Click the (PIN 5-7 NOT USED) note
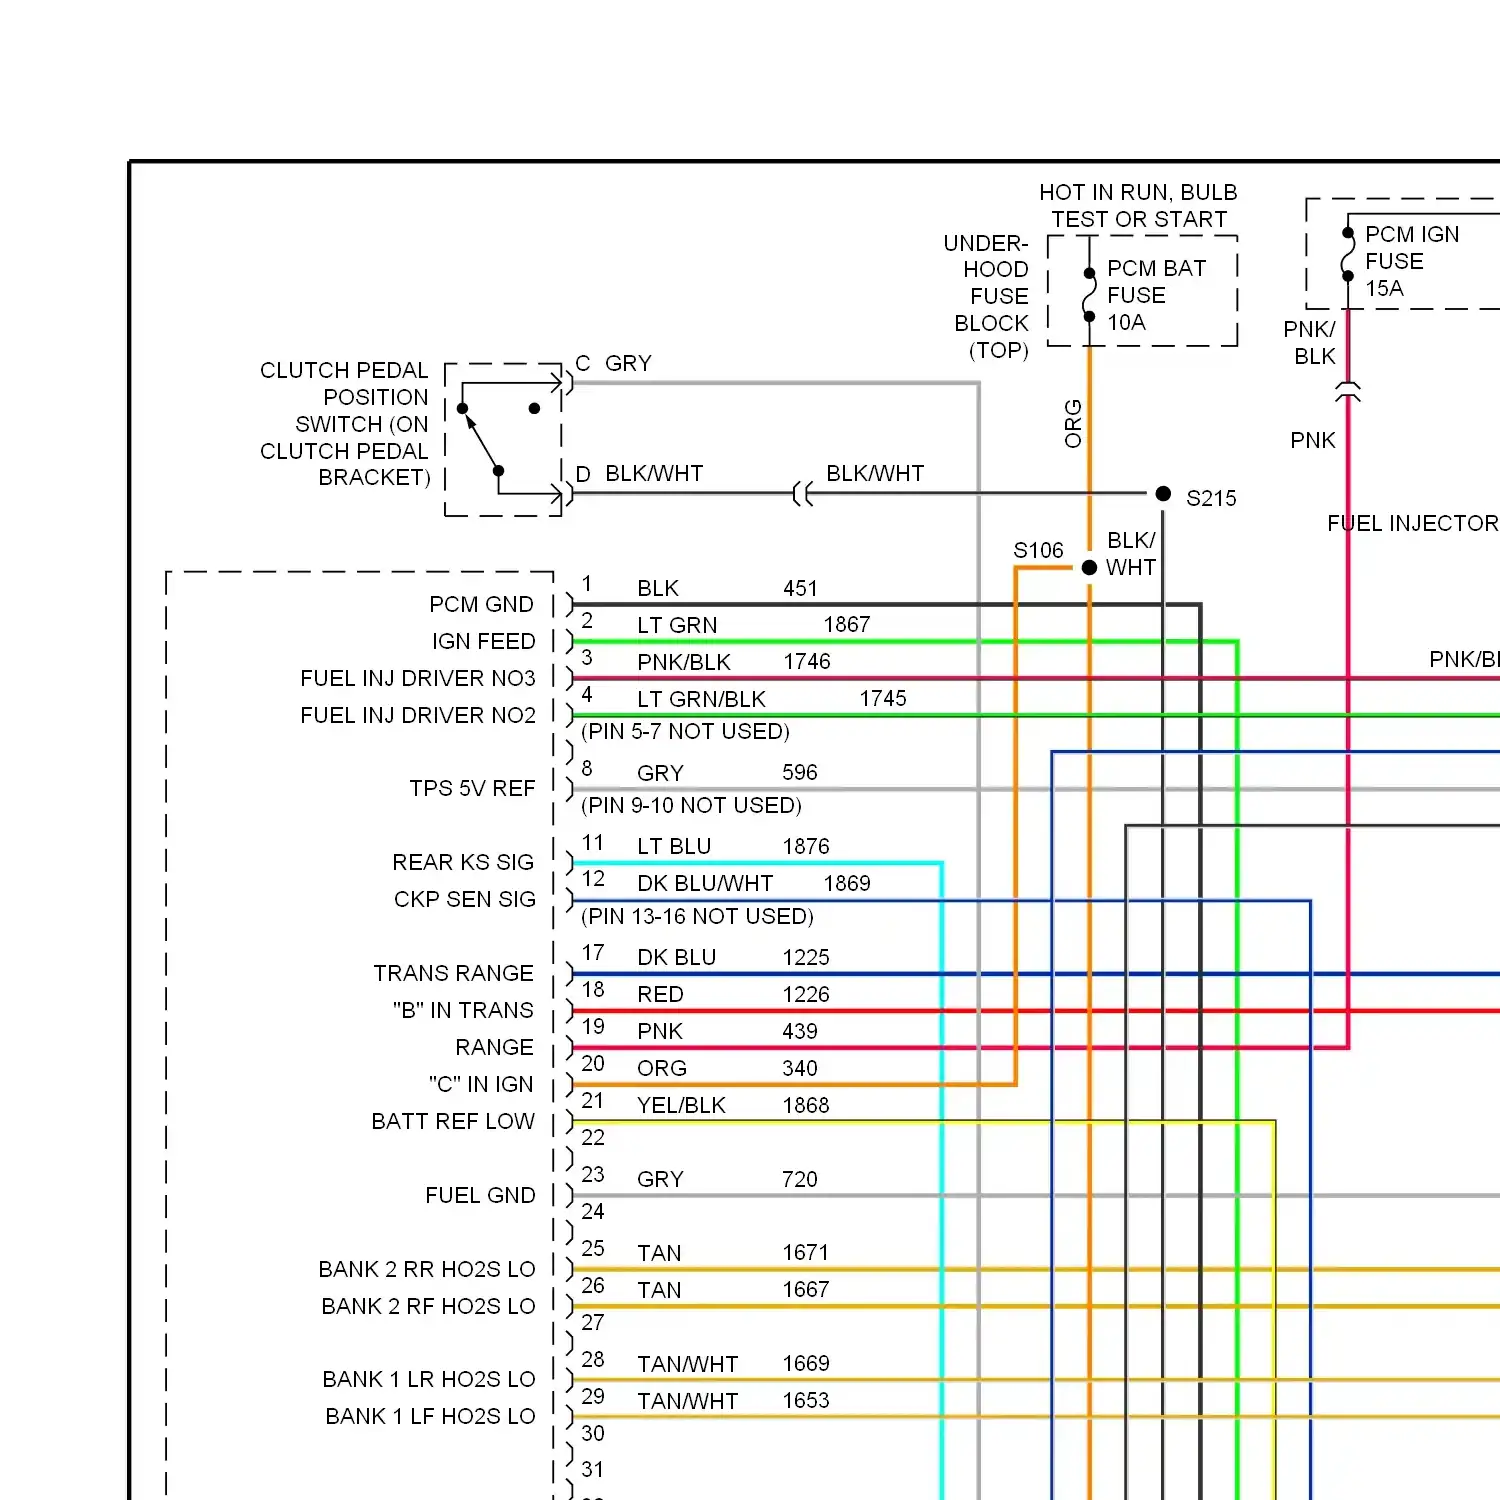The width and height of the screenshot is (1500, 1500). pos(685,731)
